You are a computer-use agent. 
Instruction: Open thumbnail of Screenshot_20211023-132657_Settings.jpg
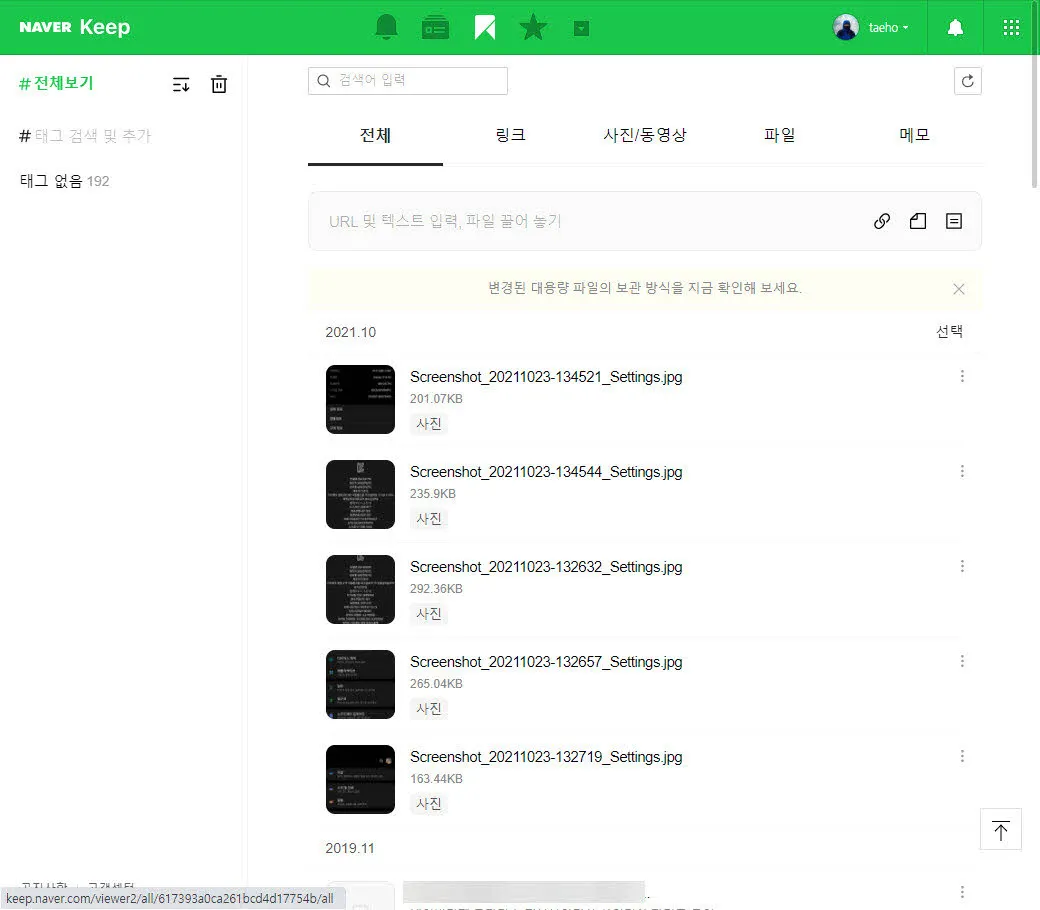click(360, 684)
